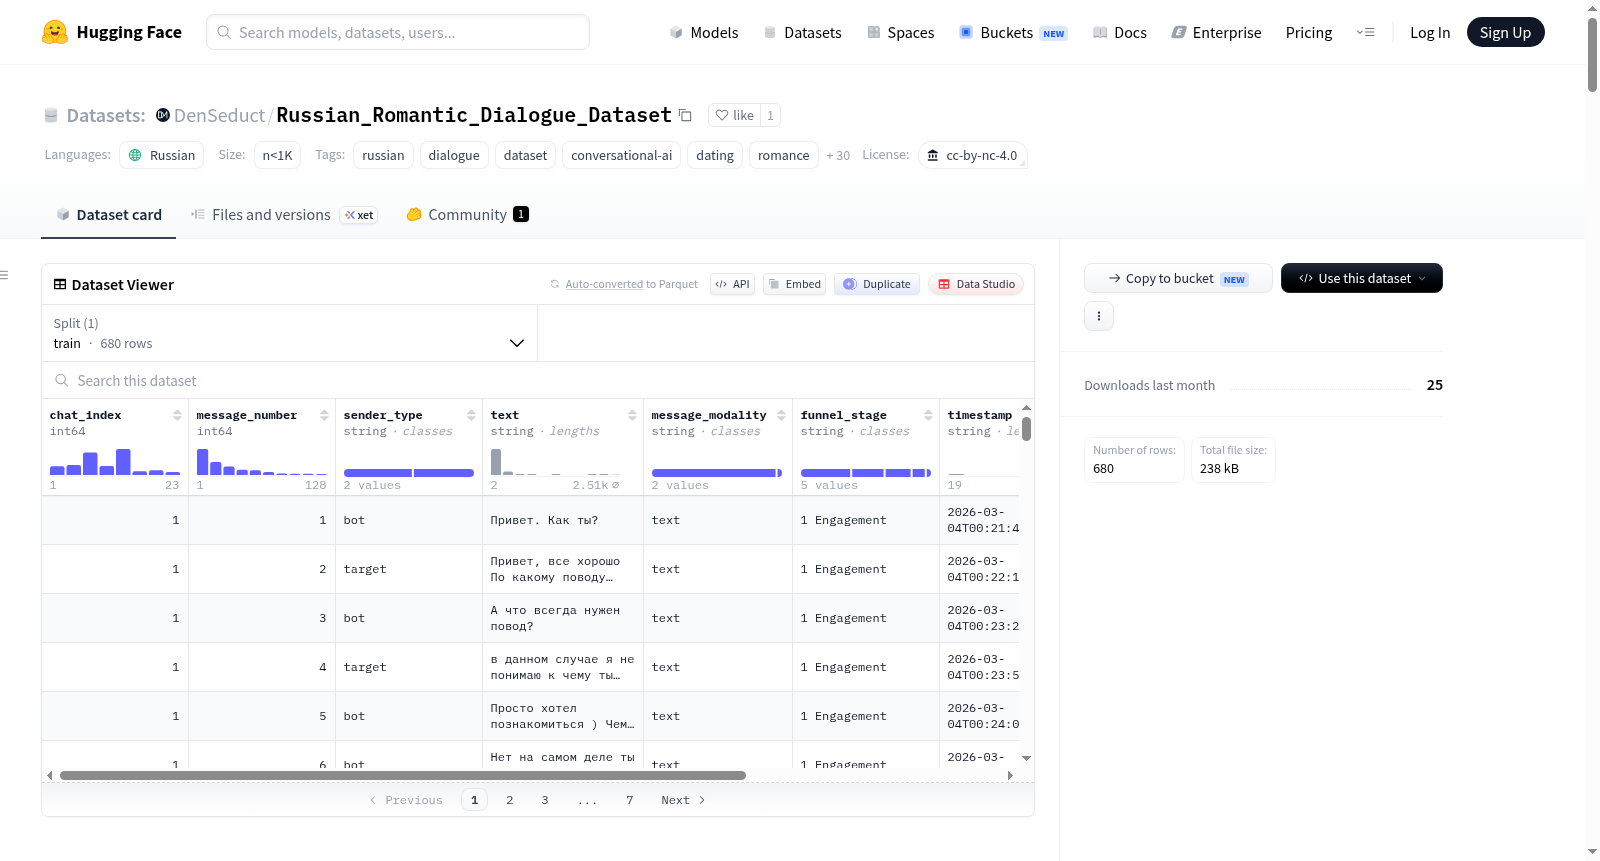
Task: Sort the message_number column
Action: [324, 415]
